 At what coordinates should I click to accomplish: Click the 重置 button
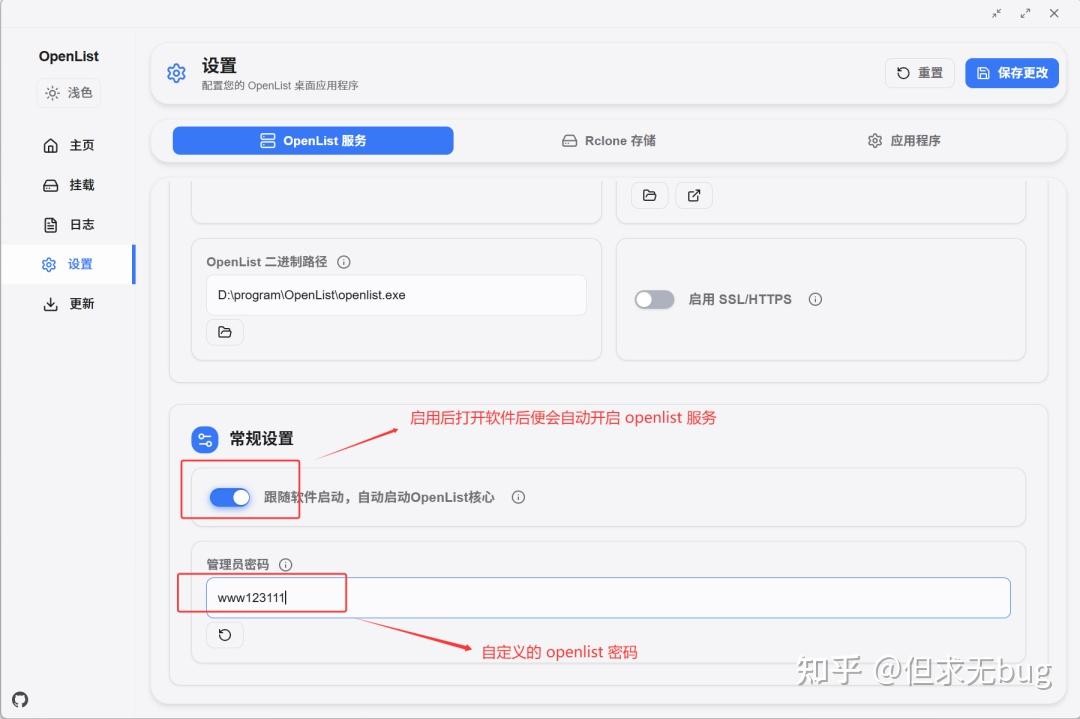920,73
